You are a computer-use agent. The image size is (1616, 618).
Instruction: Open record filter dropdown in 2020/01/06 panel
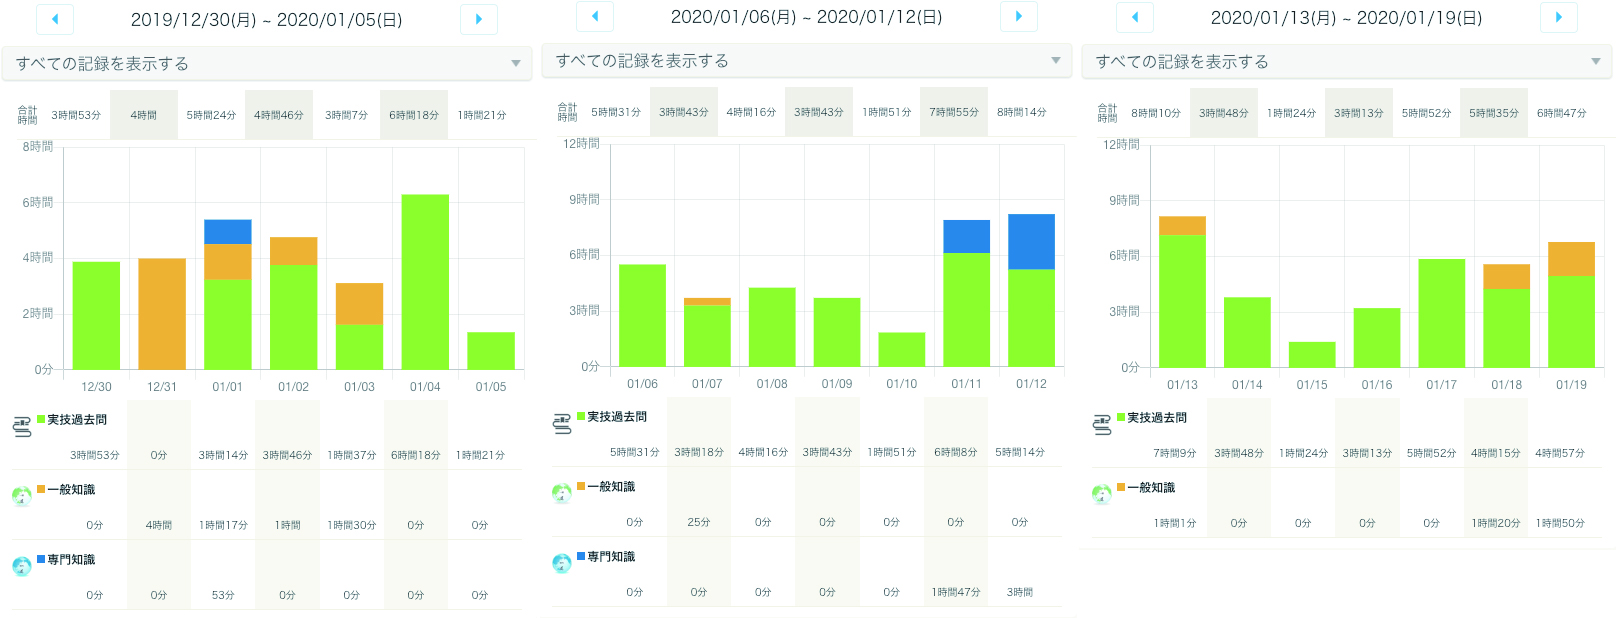point(807,60)
